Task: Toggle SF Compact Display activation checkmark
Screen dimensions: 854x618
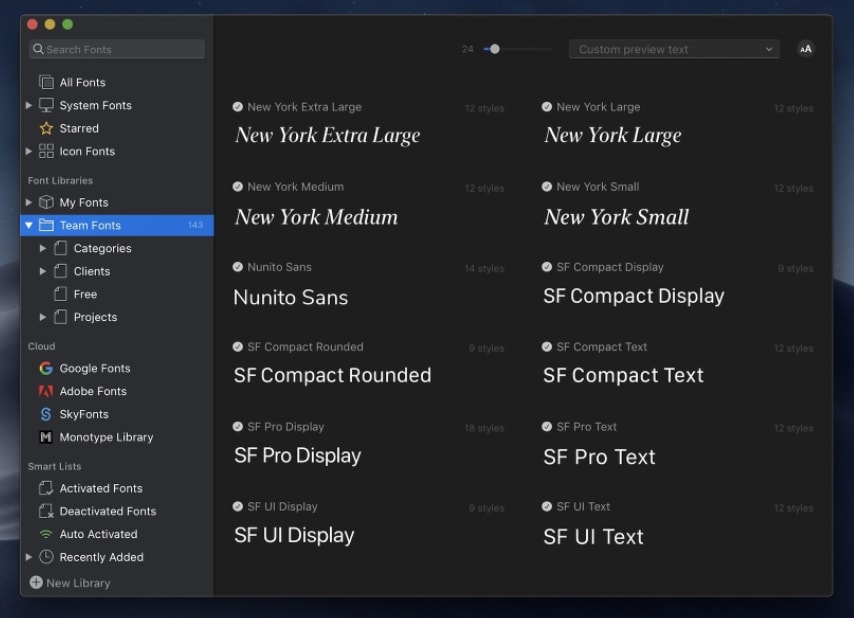Action: [547, 267]
